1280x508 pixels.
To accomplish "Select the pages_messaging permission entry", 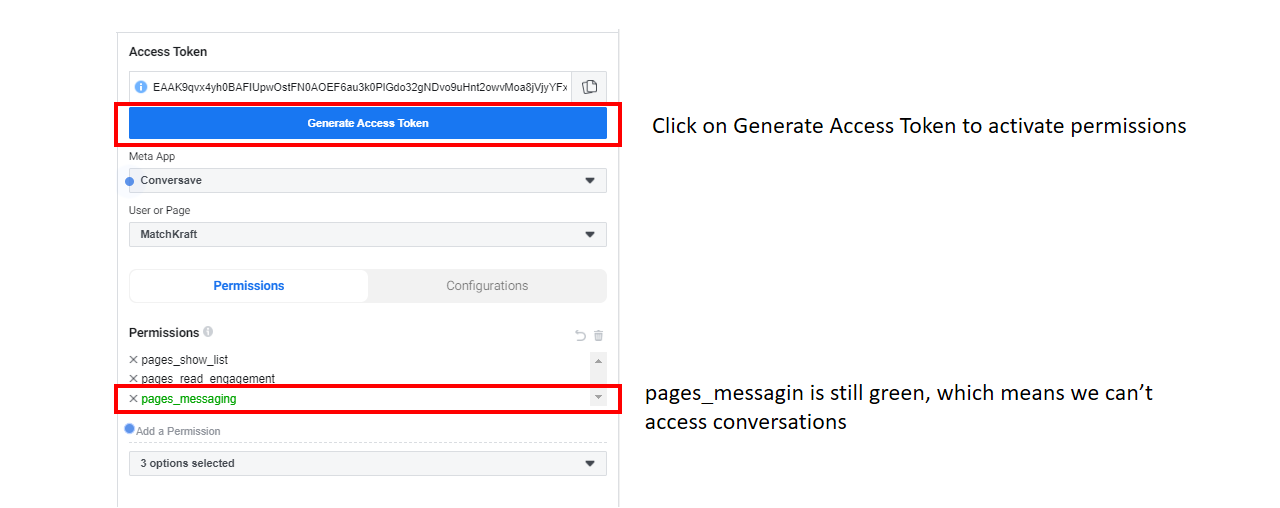I will [189, 398].
